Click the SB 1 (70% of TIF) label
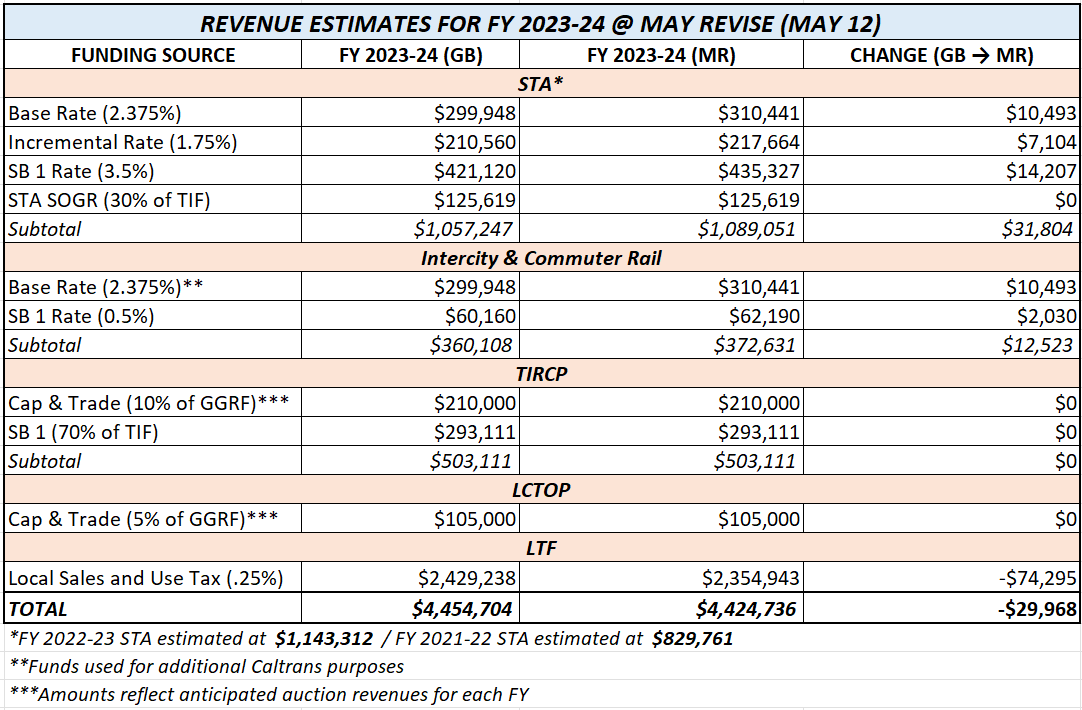Viewport: 1082px width, 710px height. pos(83,432)
